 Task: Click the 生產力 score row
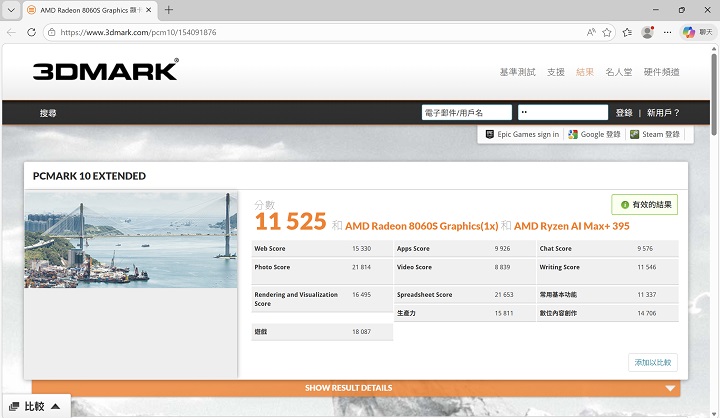pos(465,313)
